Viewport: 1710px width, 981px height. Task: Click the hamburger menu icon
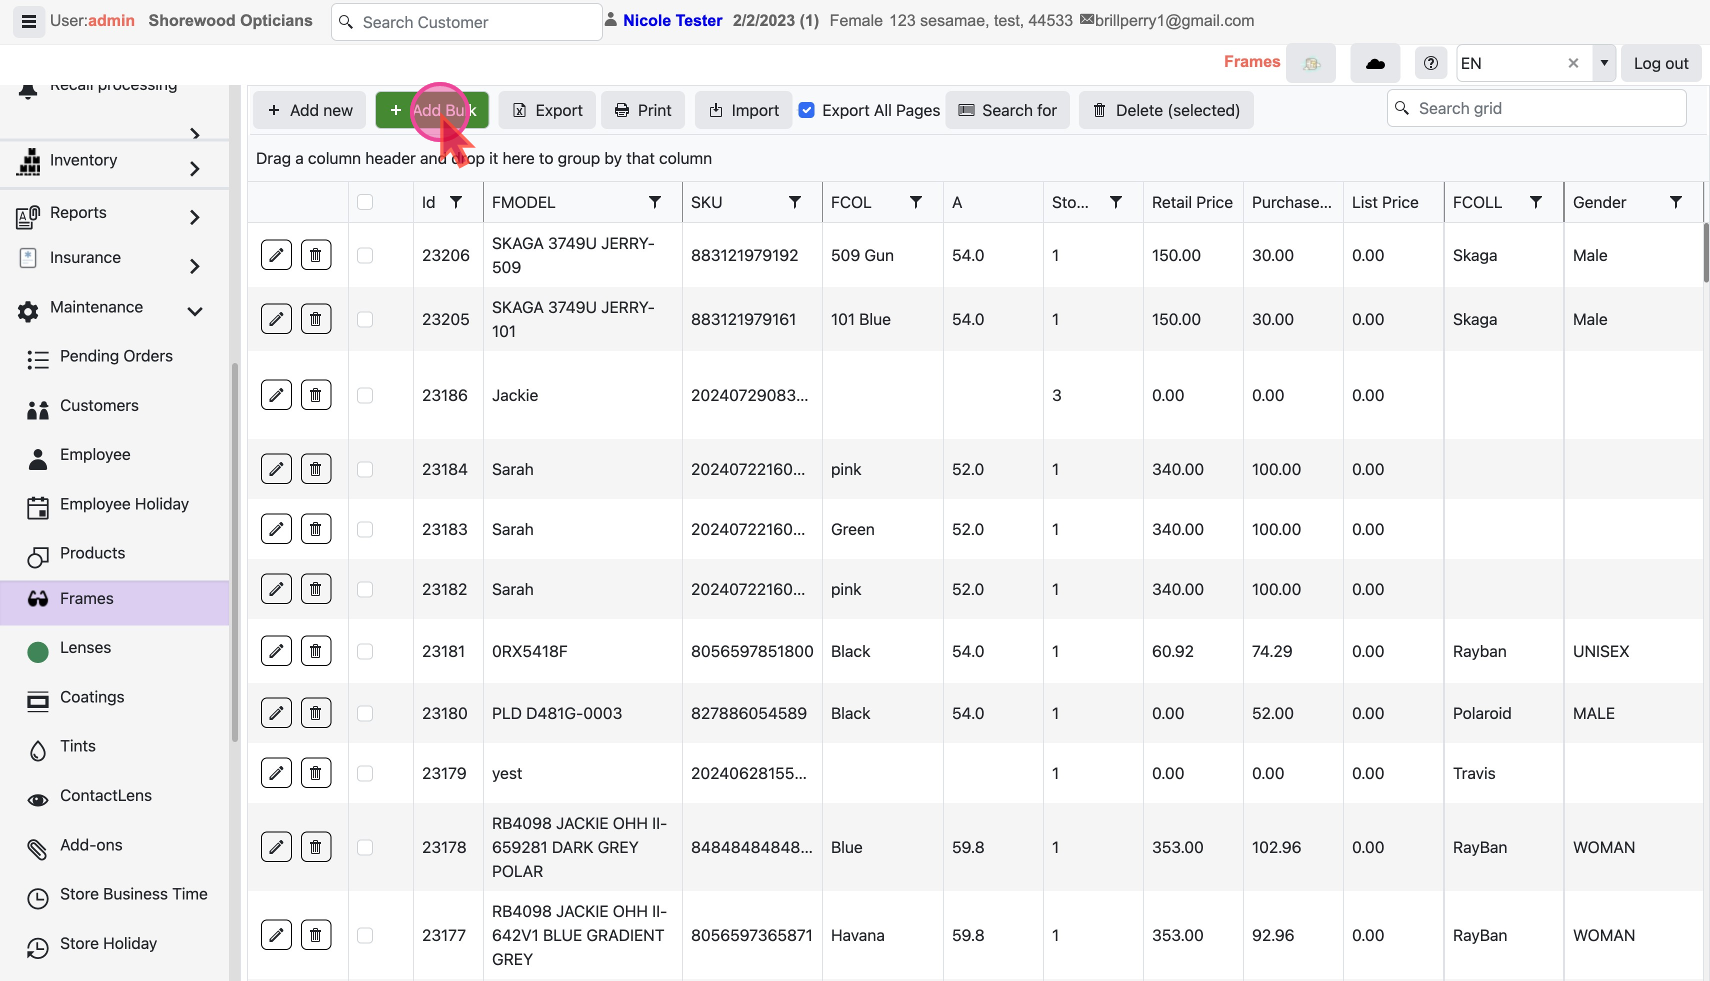(x=29, y=21)
